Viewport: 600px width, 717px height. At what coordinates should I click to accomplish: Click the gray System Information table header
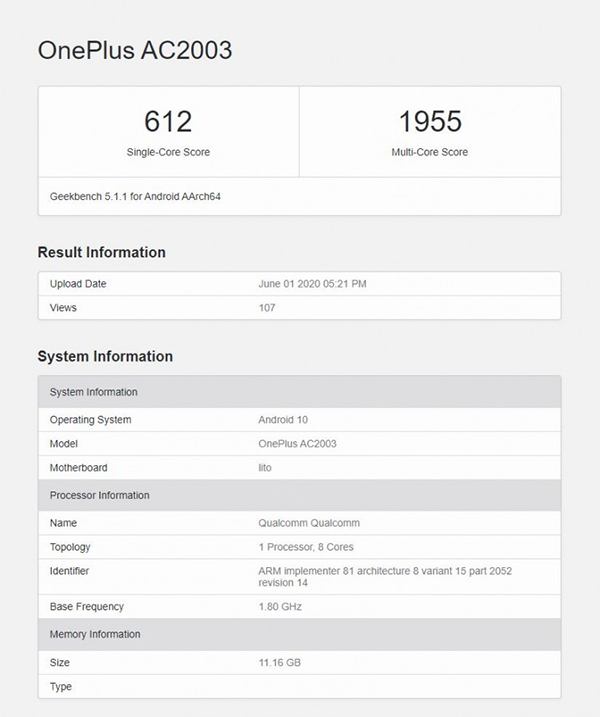94,392
